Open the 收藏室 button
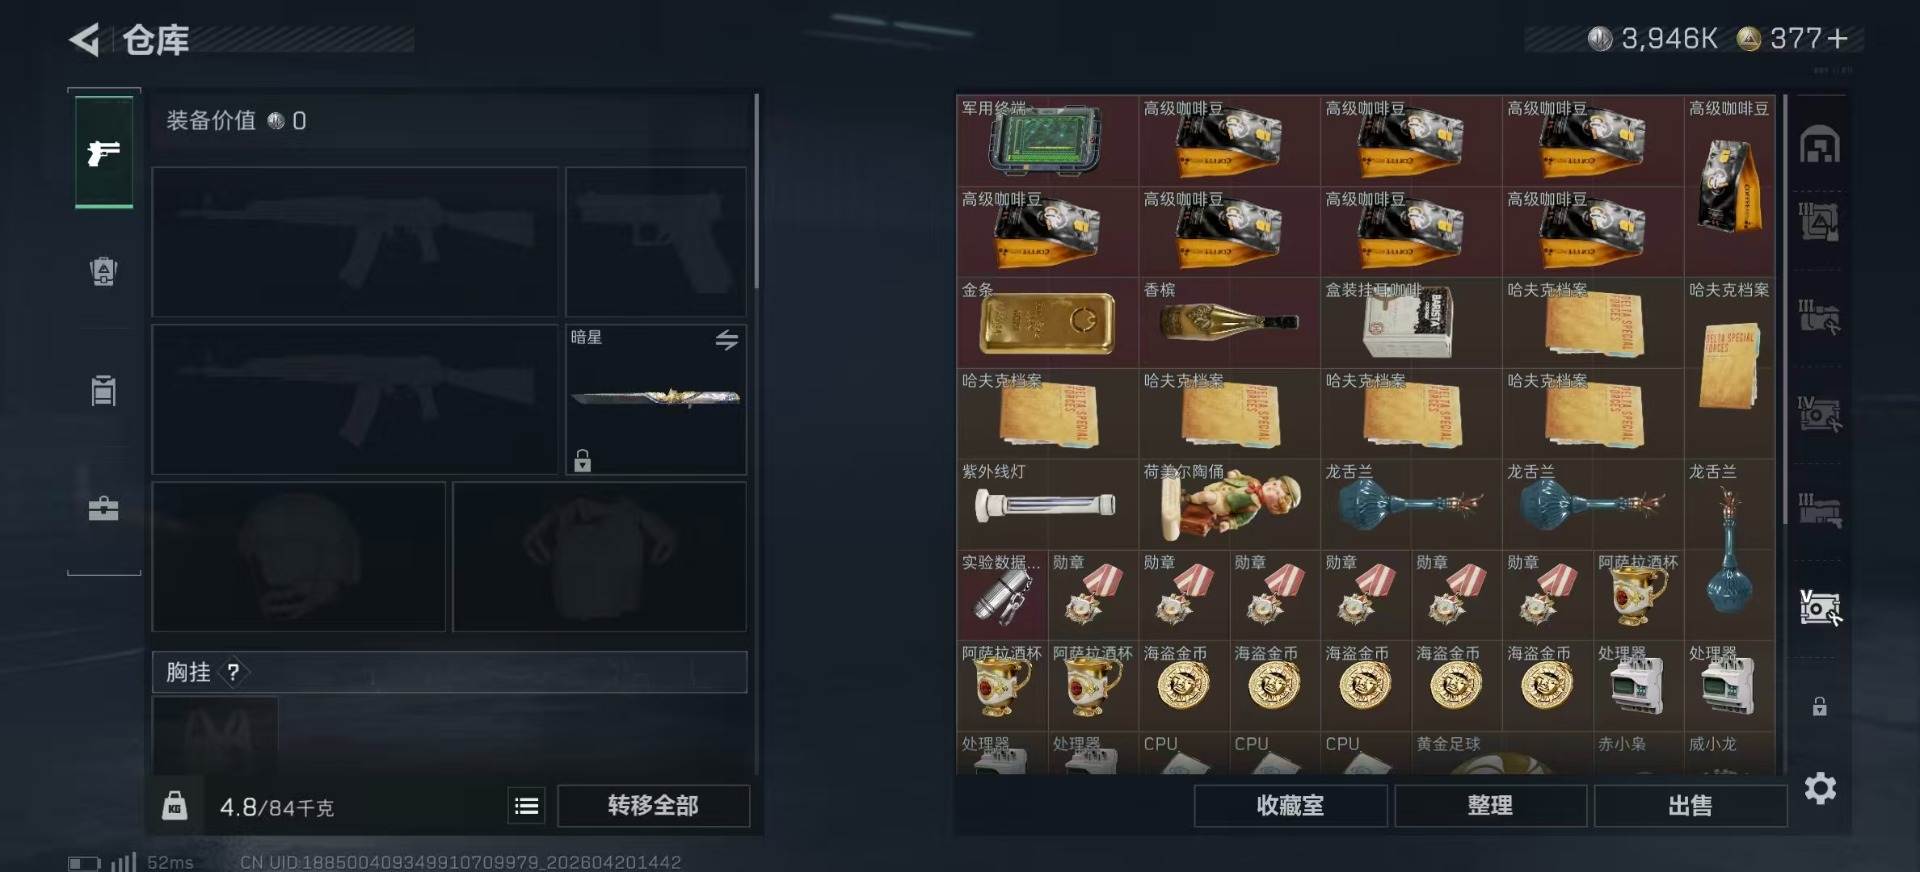 1290,806
